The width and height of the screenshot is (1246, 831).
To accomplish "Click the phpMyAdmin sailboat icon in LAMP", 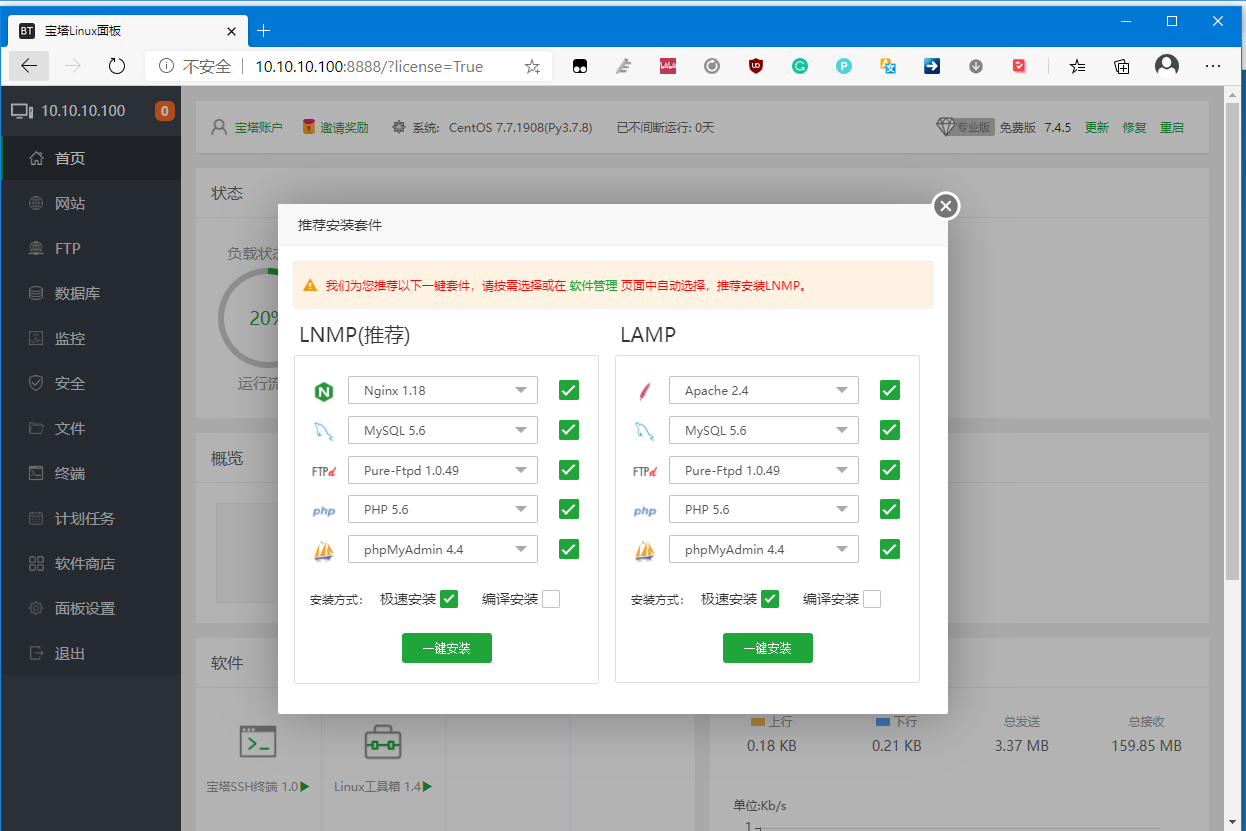I will (x=644, y=550).
